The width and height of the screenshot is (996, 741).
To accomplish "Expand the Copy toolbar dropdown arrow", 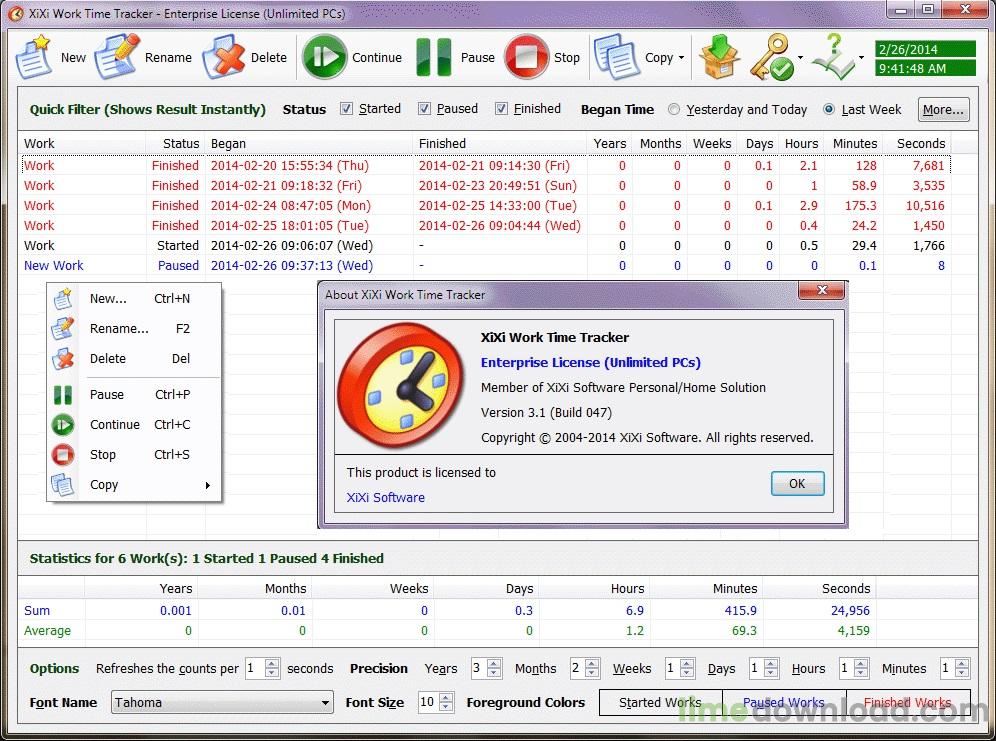I will (682, 58).
